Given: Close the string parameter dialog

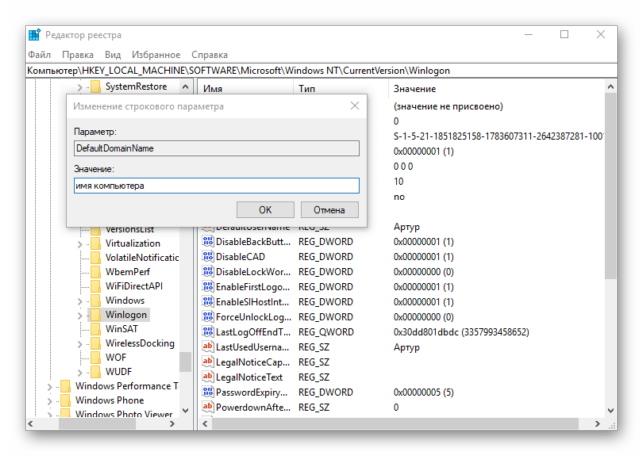Looking at the screenshot, I should tap(355, 106).
